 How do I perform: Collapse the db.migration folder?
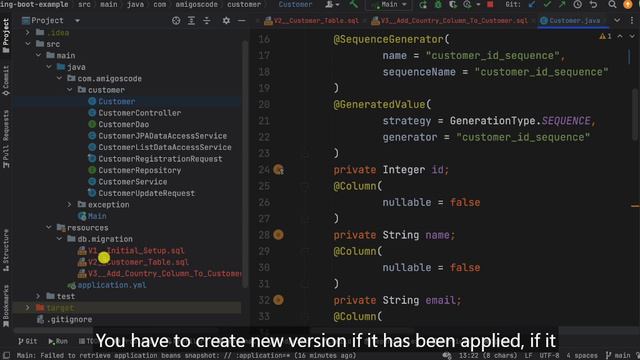(59, 238)
